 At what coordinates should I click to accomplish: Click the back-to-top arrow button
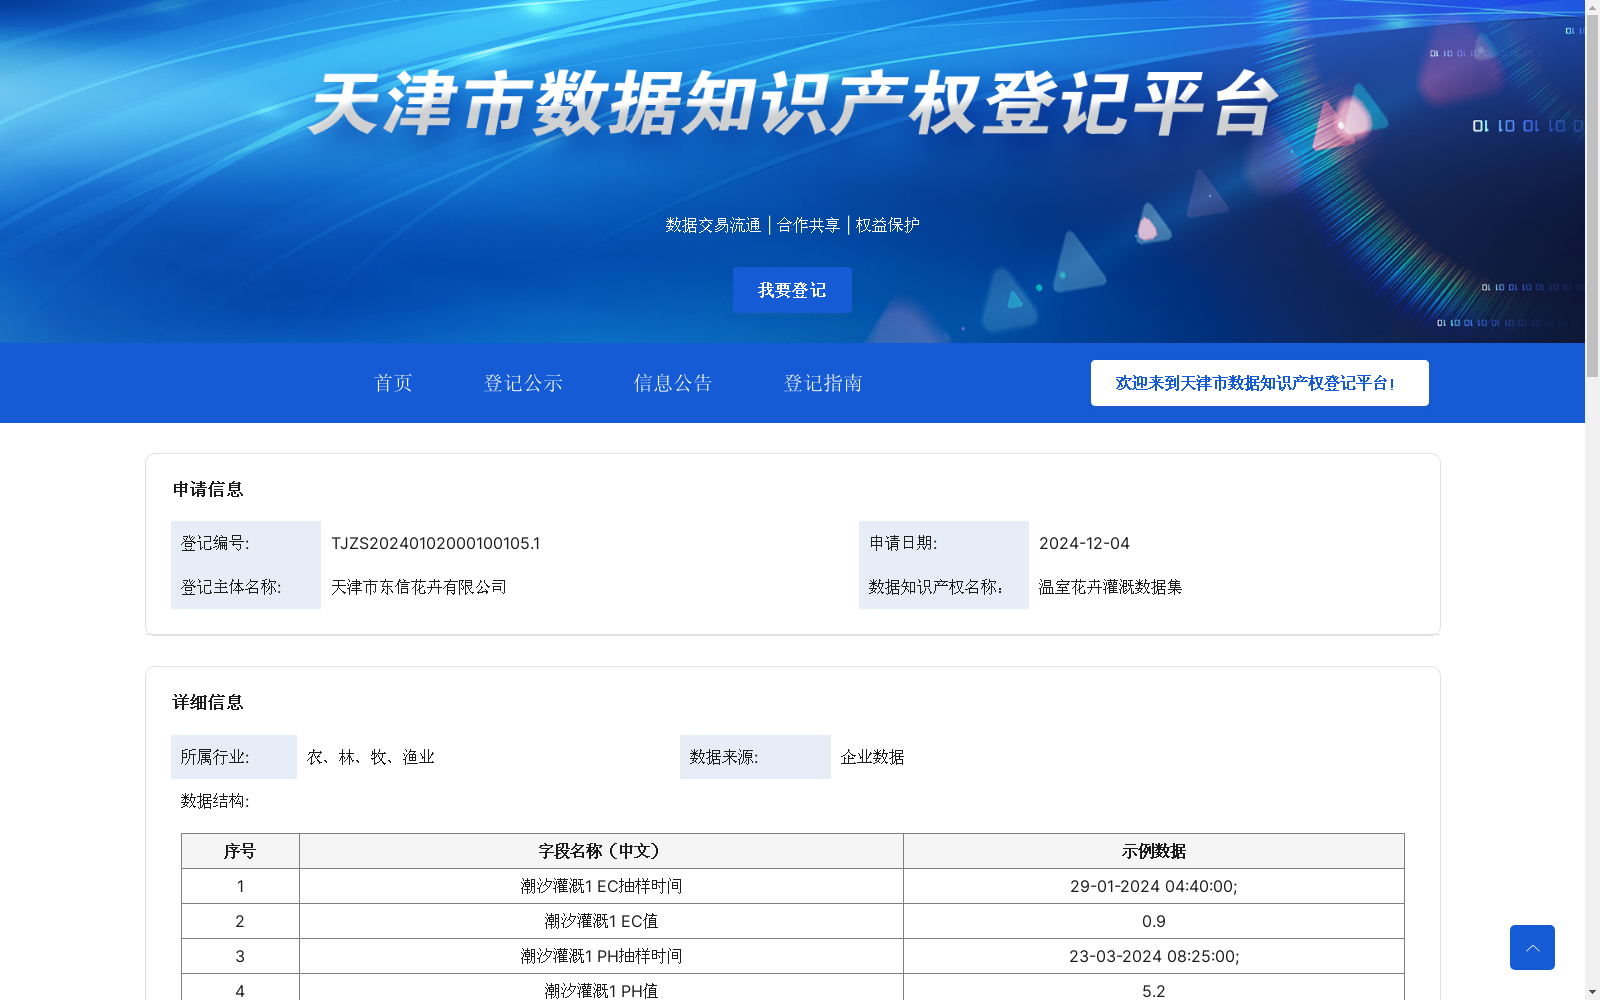click(1532, 947)
